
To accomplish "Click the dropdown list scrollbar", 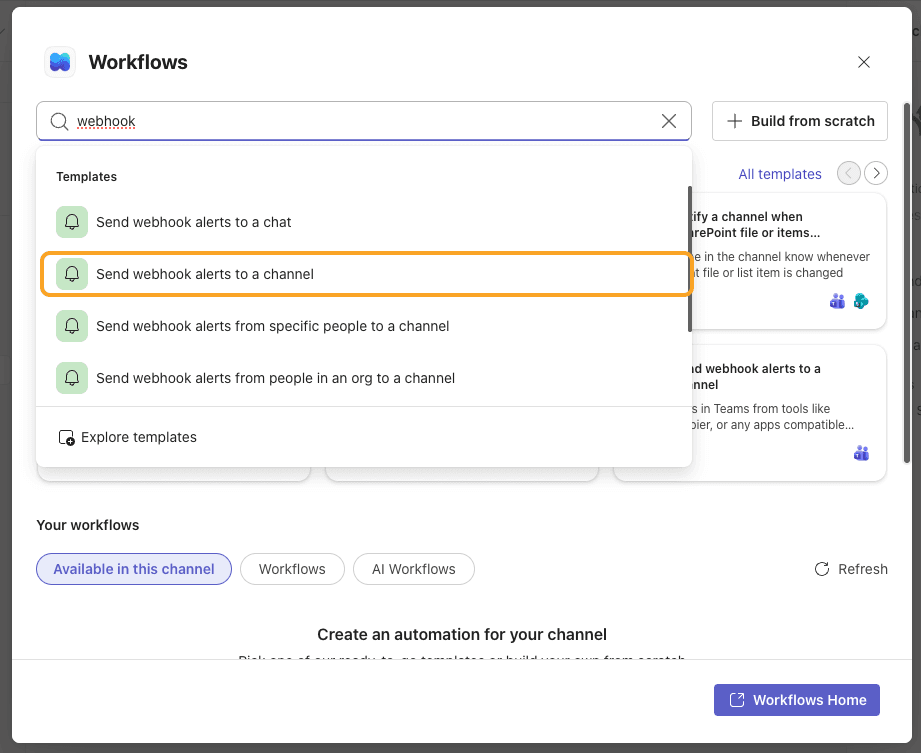I will point(690,259).
